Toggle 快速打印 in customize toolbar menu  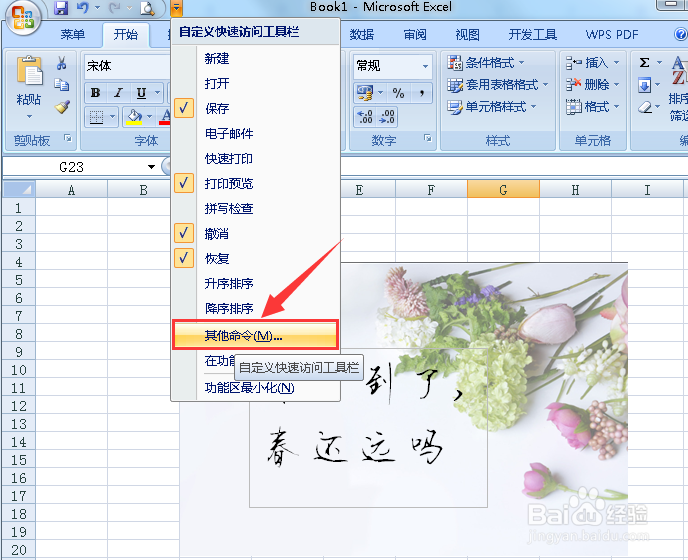(255, 158)
